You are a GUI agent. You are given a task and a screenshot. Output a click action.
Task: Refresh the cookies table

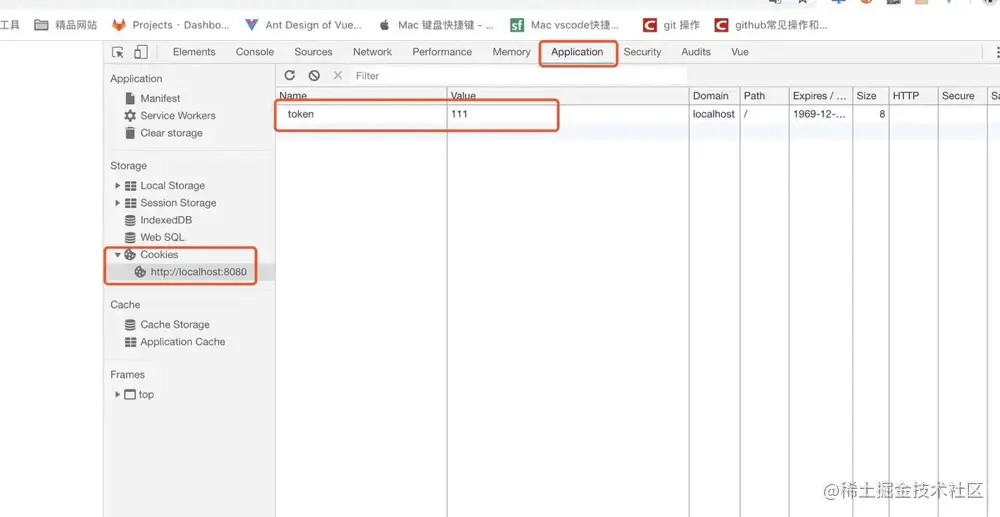(x=290, y=75)
